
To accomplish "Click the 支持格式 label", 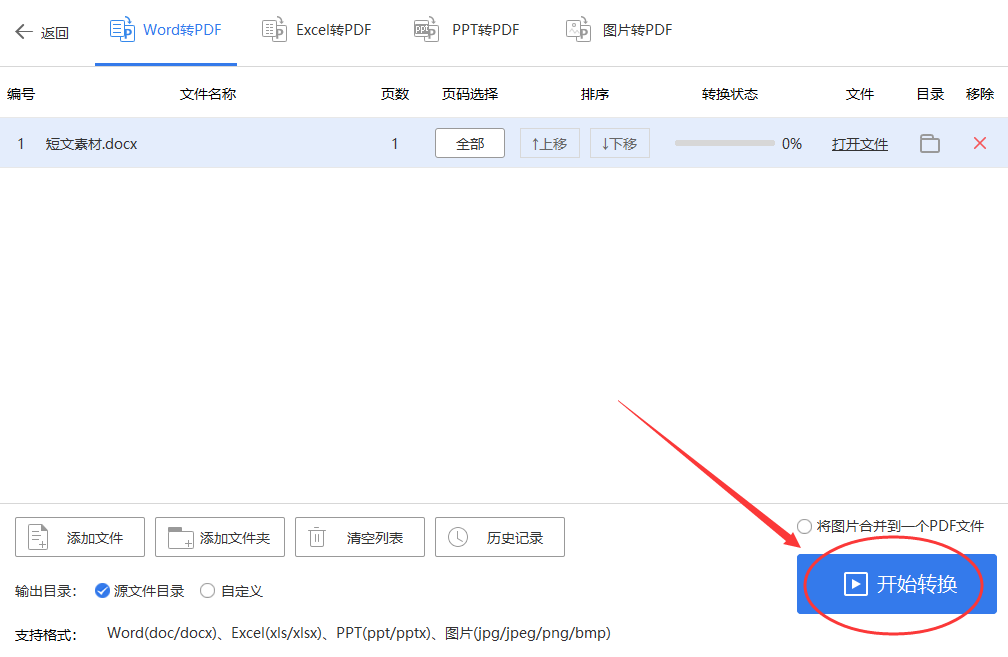I will click(46, 635).
